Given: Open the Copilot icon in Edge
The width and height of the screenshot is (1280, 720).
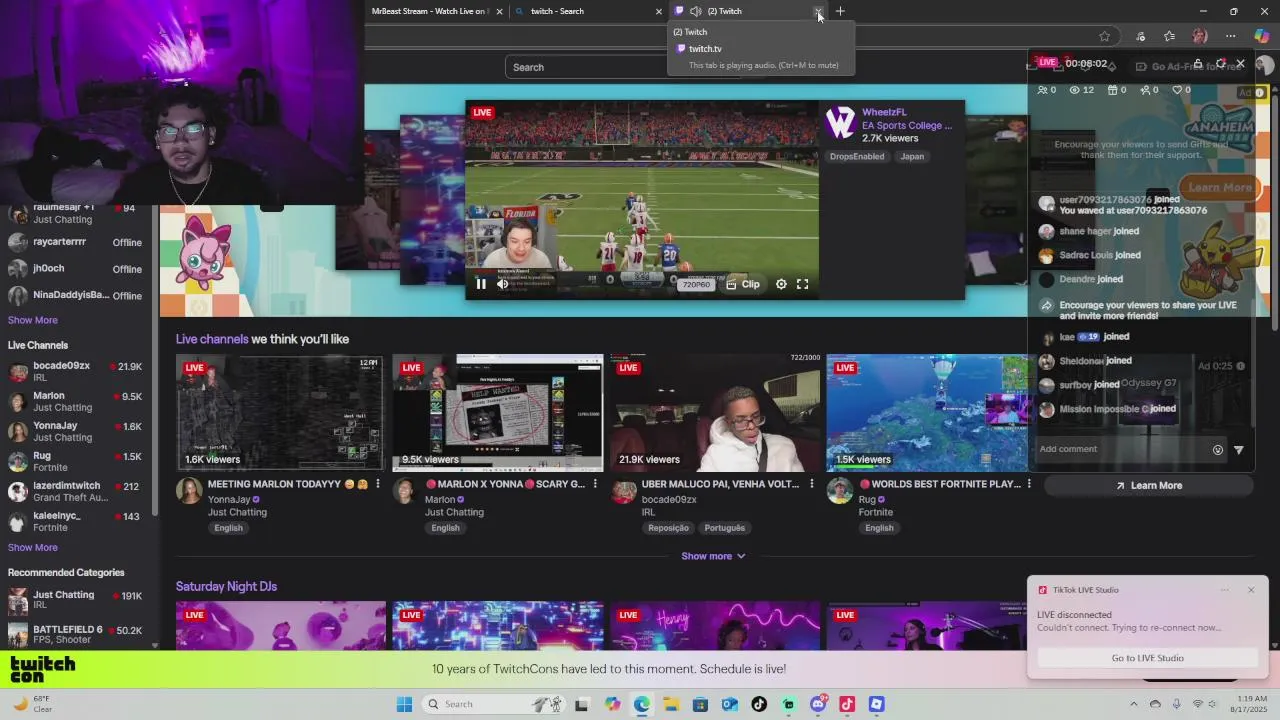Looking at the screenshot, I should (x=1262, y=36).
